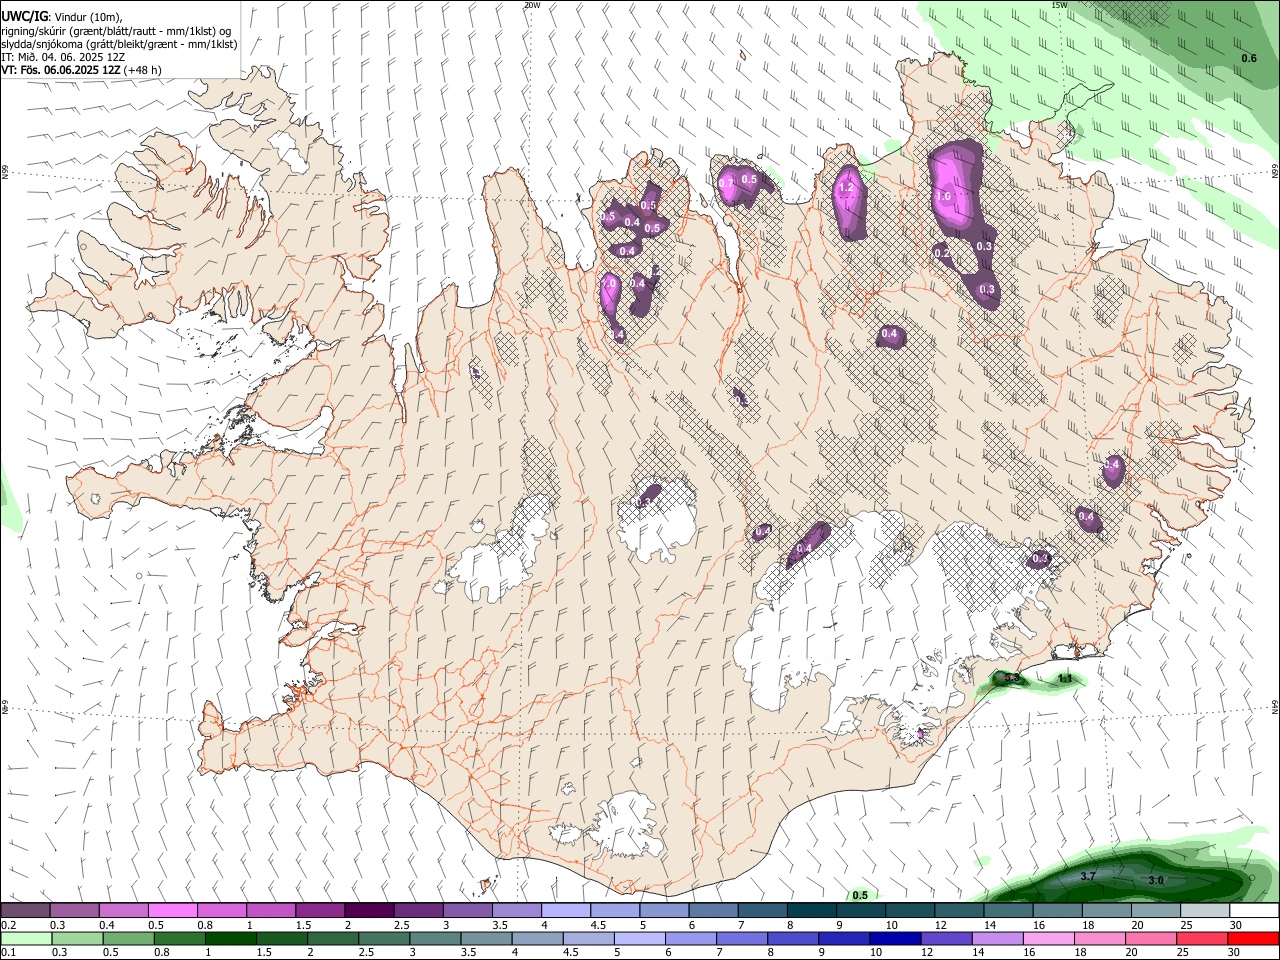This screenshot has height=960, width=1280.
Task: Click the 'slydda/snjókoma (grátt/bleikt/grænt' legend line
Action: click(119, 44)
